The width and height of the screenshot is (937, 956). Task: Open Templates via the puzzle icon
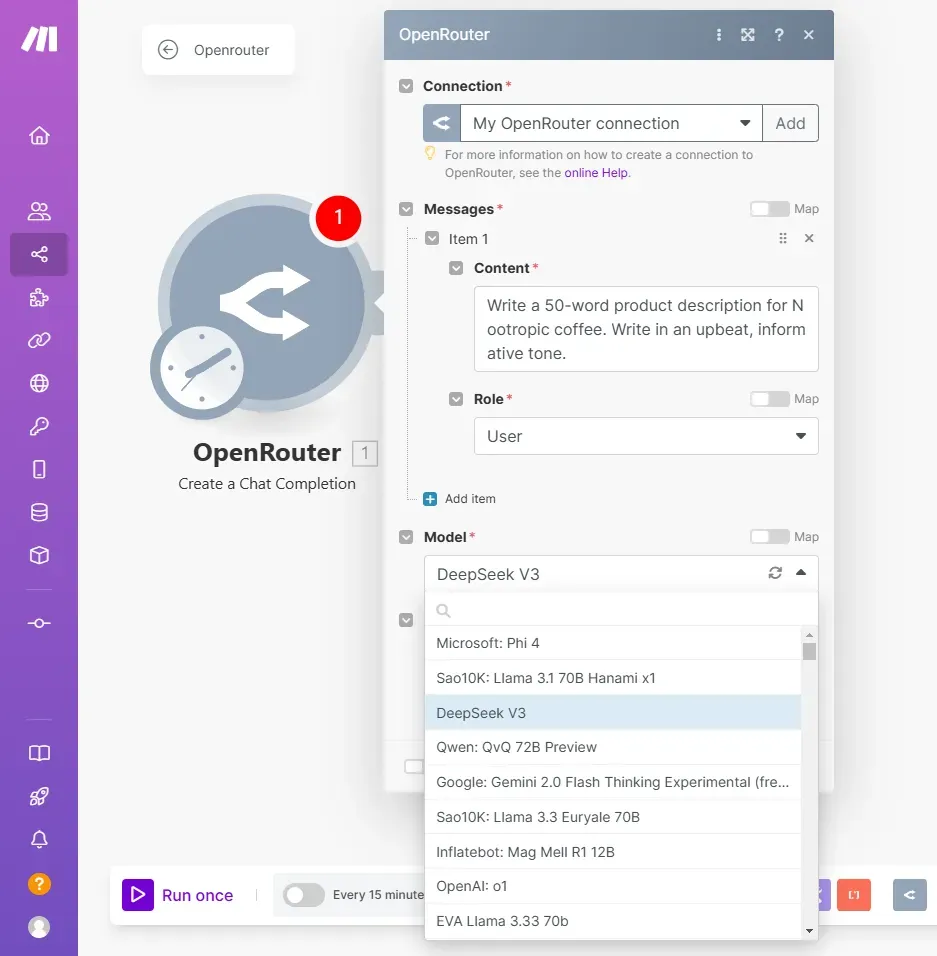point(39,298)
